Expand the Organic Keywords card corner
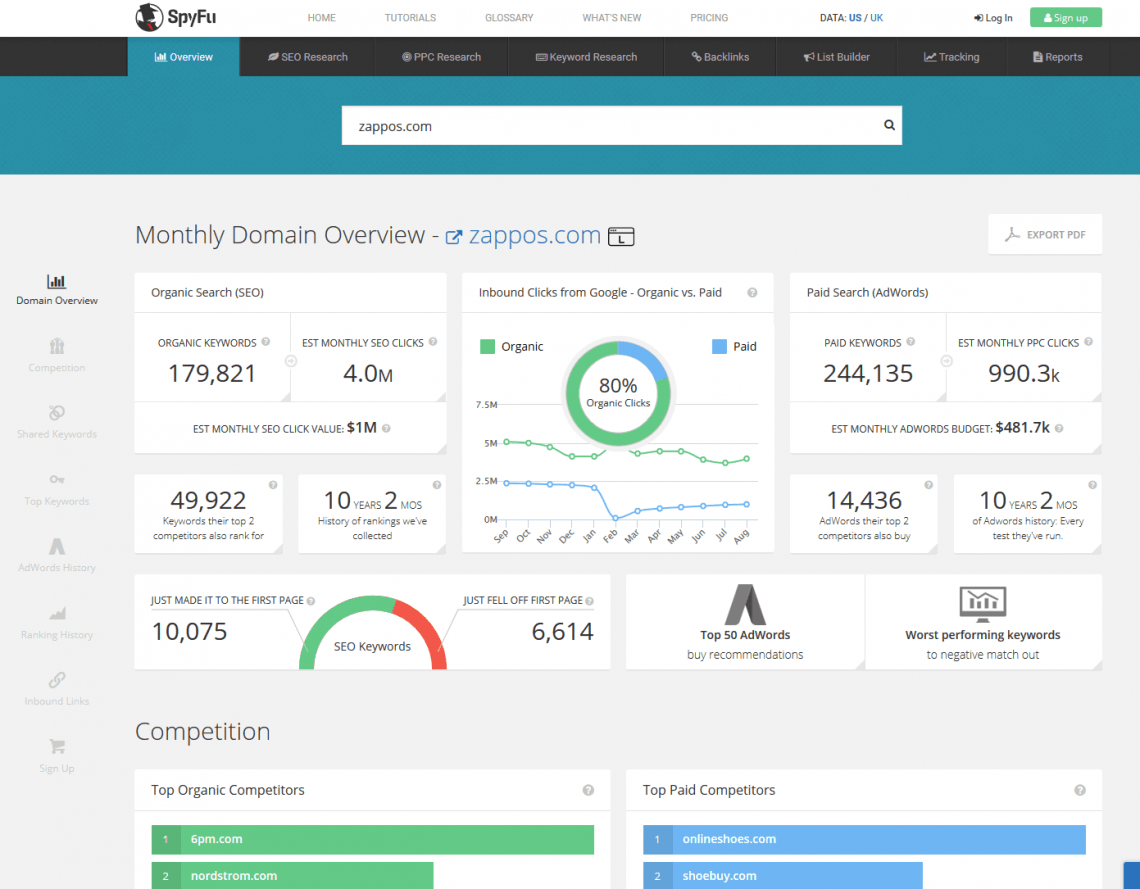Screen dimensions: 1140x889 point(283,396)
